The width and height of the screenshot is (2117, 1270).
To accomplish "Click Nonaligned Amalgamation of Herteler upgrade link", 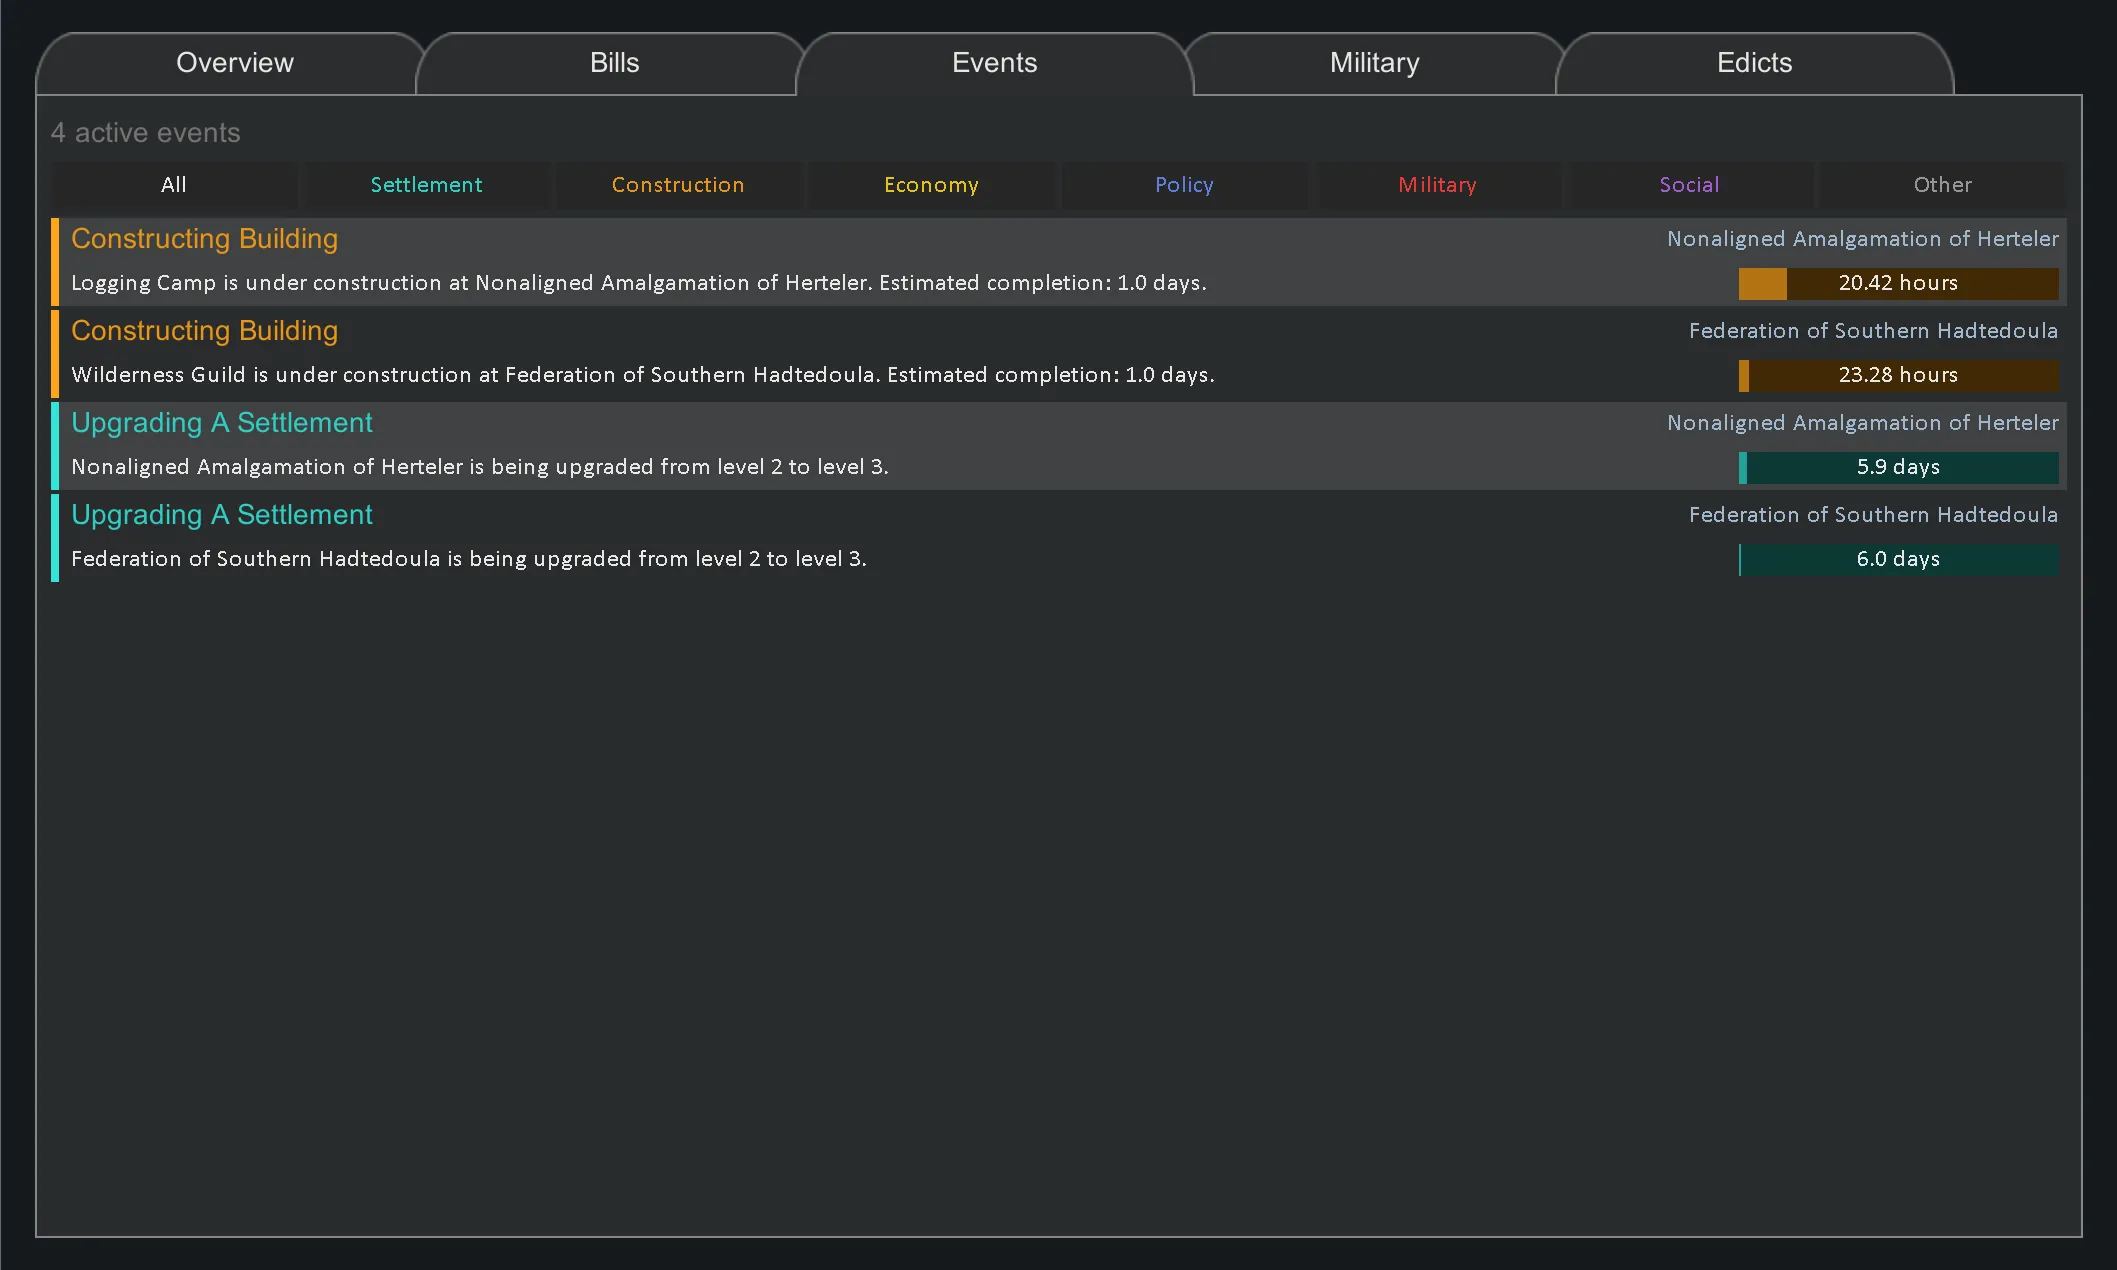I will coord(1862,423).
